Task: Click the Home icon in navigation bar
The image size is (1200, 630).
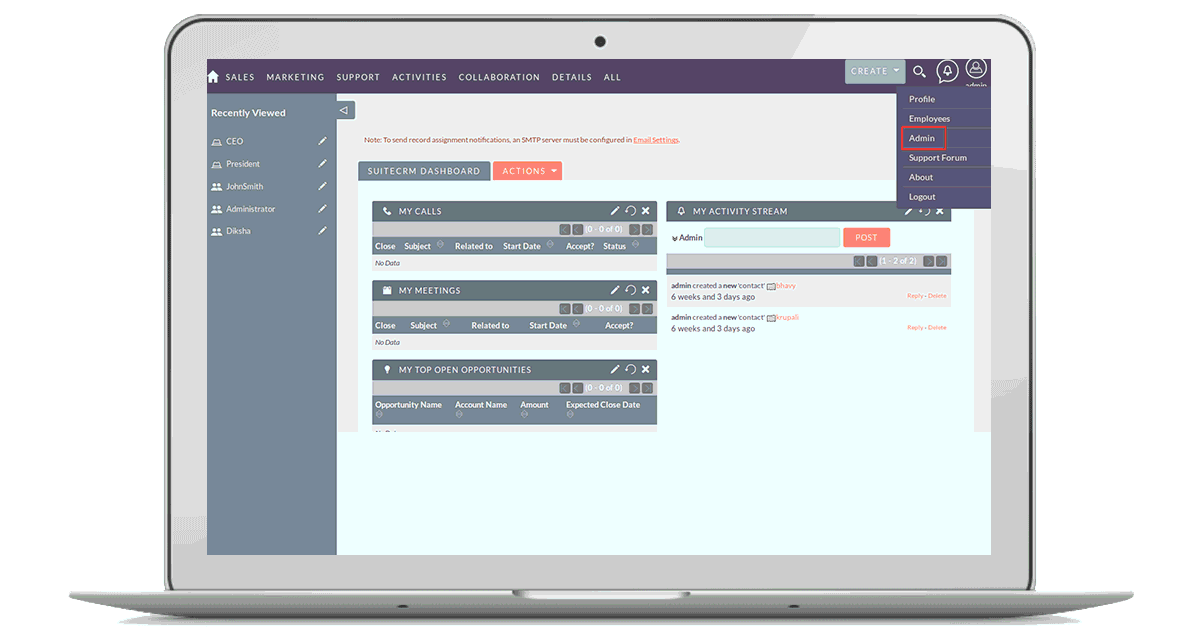Action: point(213,77)
